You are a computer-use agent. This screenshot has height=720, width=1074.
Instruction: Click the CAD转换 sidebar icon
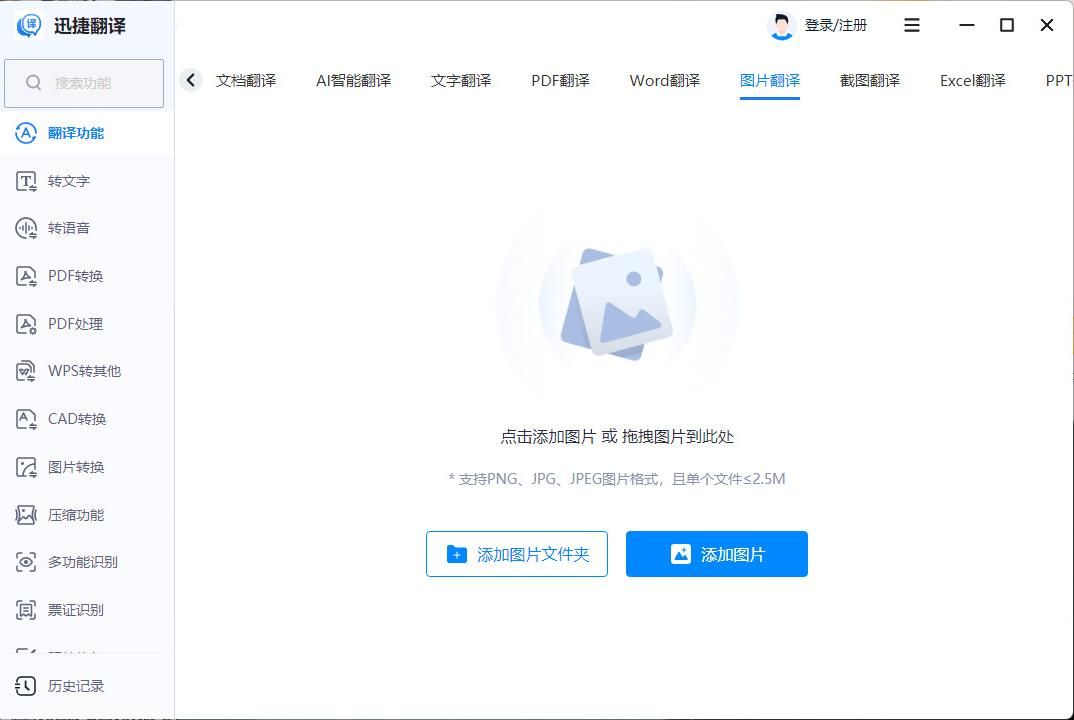click(x=26, y=419)
